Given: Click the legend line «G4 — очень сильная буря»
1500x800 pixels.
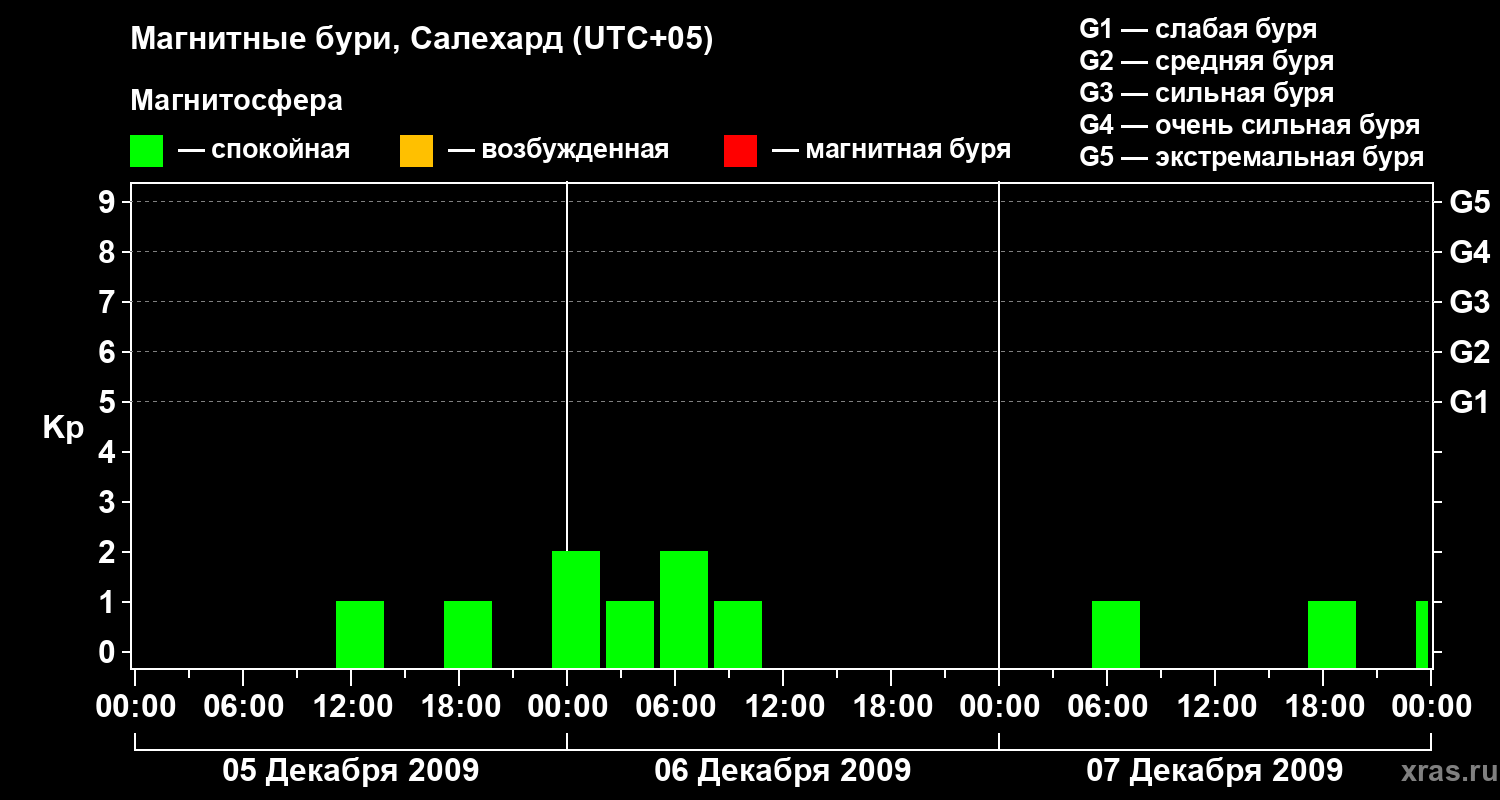Looking at the screenshot, I should click(x=1250, y=125).
